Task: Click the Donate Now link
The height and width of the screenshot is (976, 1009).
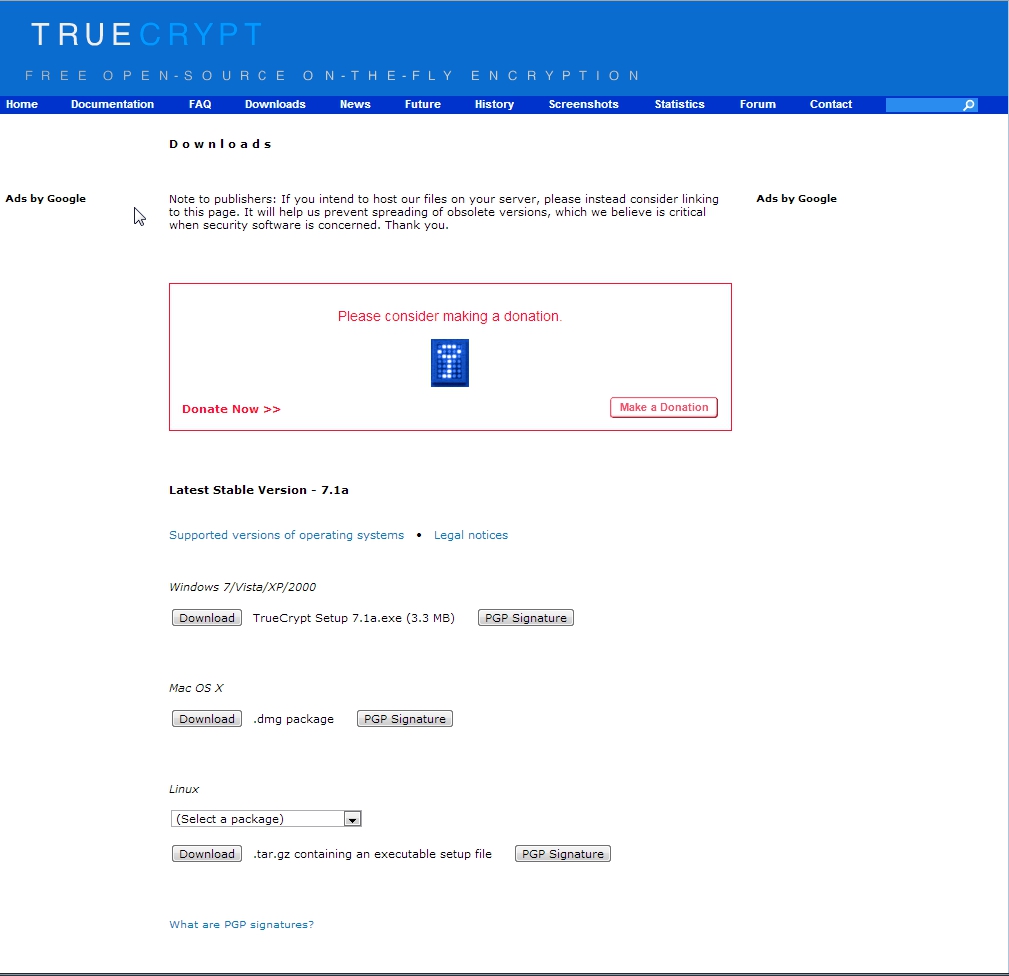Action: [230, 408]
